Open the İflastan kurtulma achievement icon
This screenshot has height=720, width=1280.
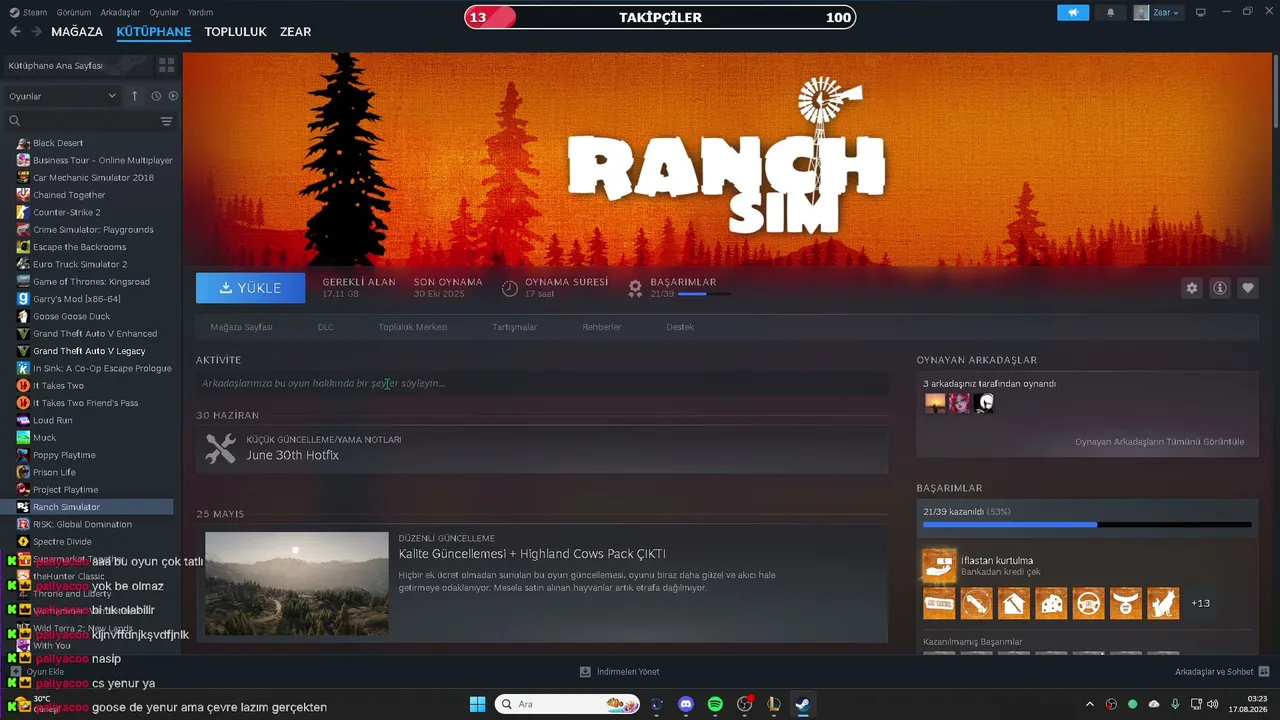click(x=938, y=565)
